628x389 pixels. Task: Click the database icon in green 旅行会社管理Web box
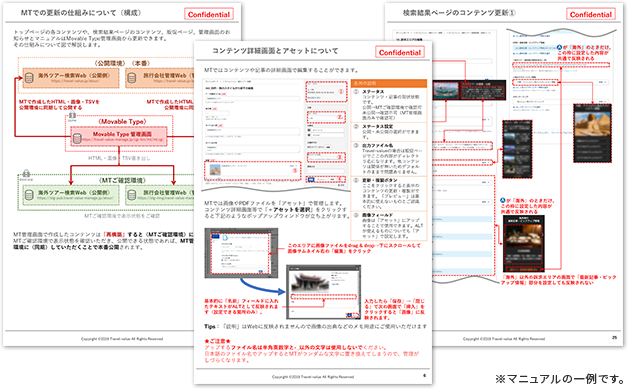click(x=132, y=195)
